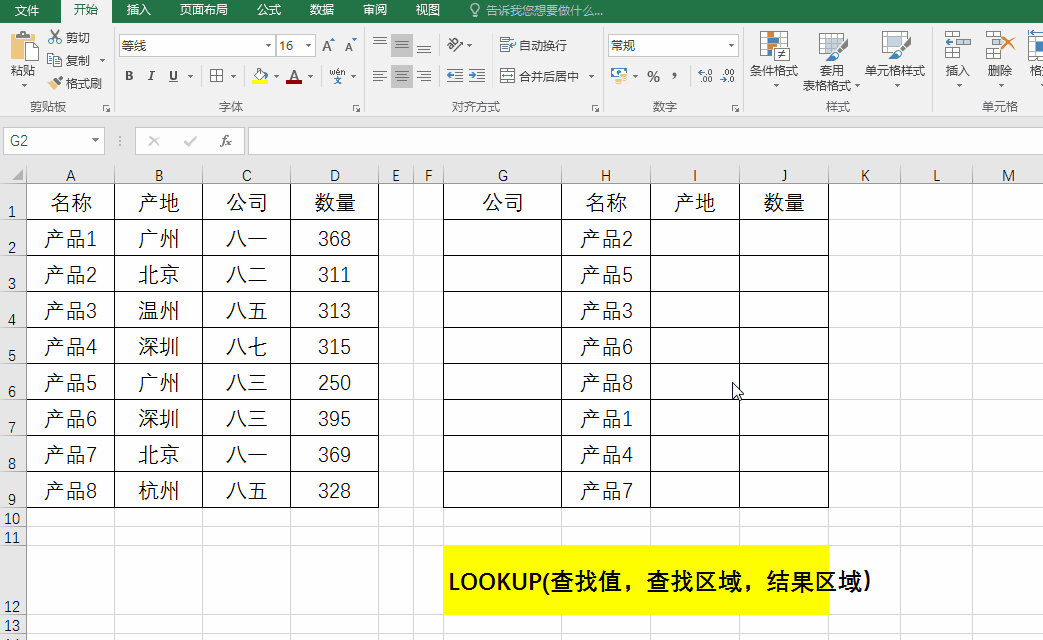The image size is (1043, 640).
Task: Toggle Wrap Text (自动换行)
Action: tap(533, 45)
